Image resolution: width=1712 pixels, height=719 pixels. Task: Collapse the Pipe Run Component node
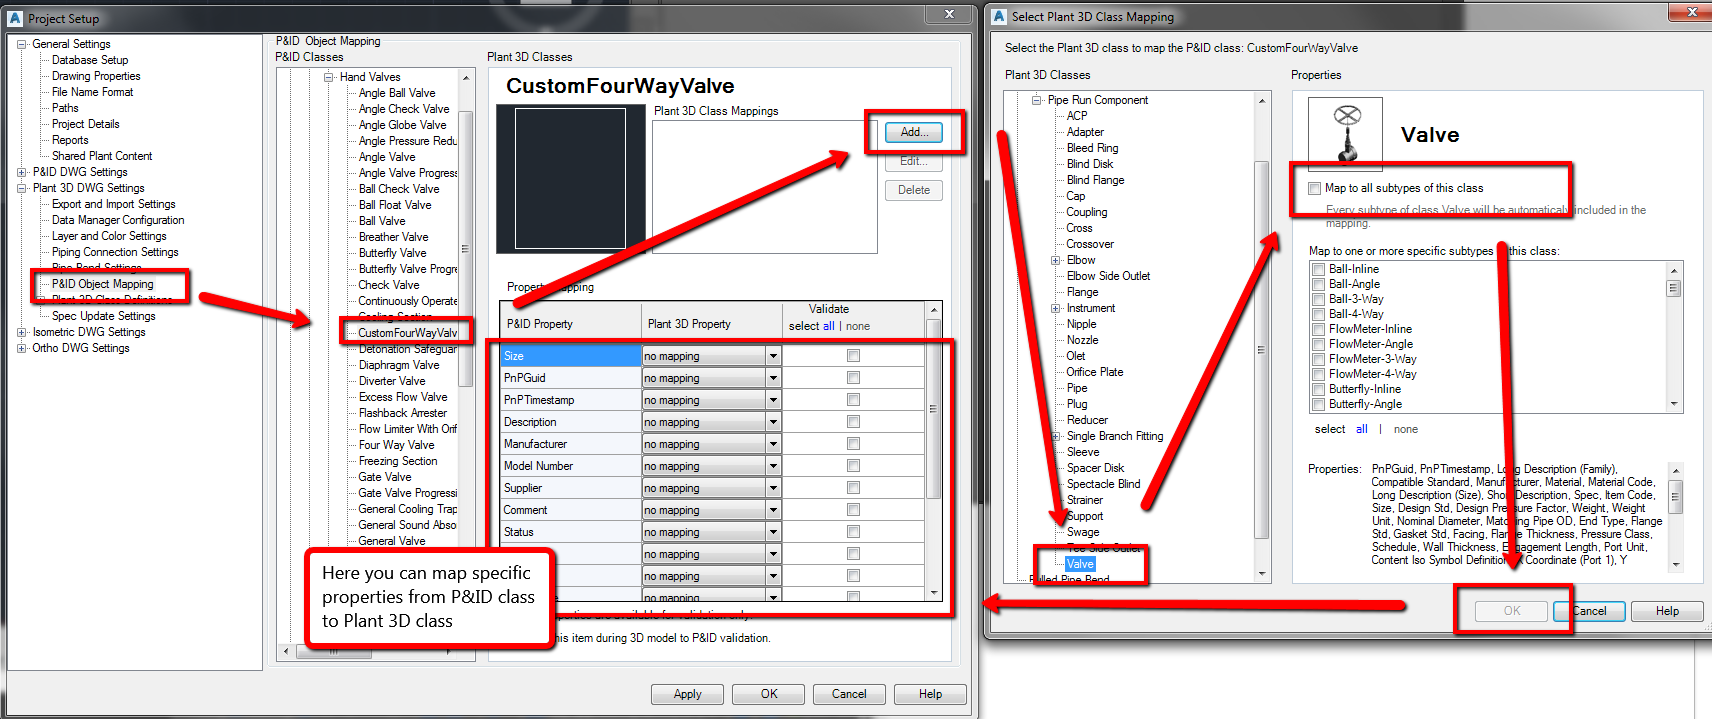pyautogui.click(x=1037, y=100)
